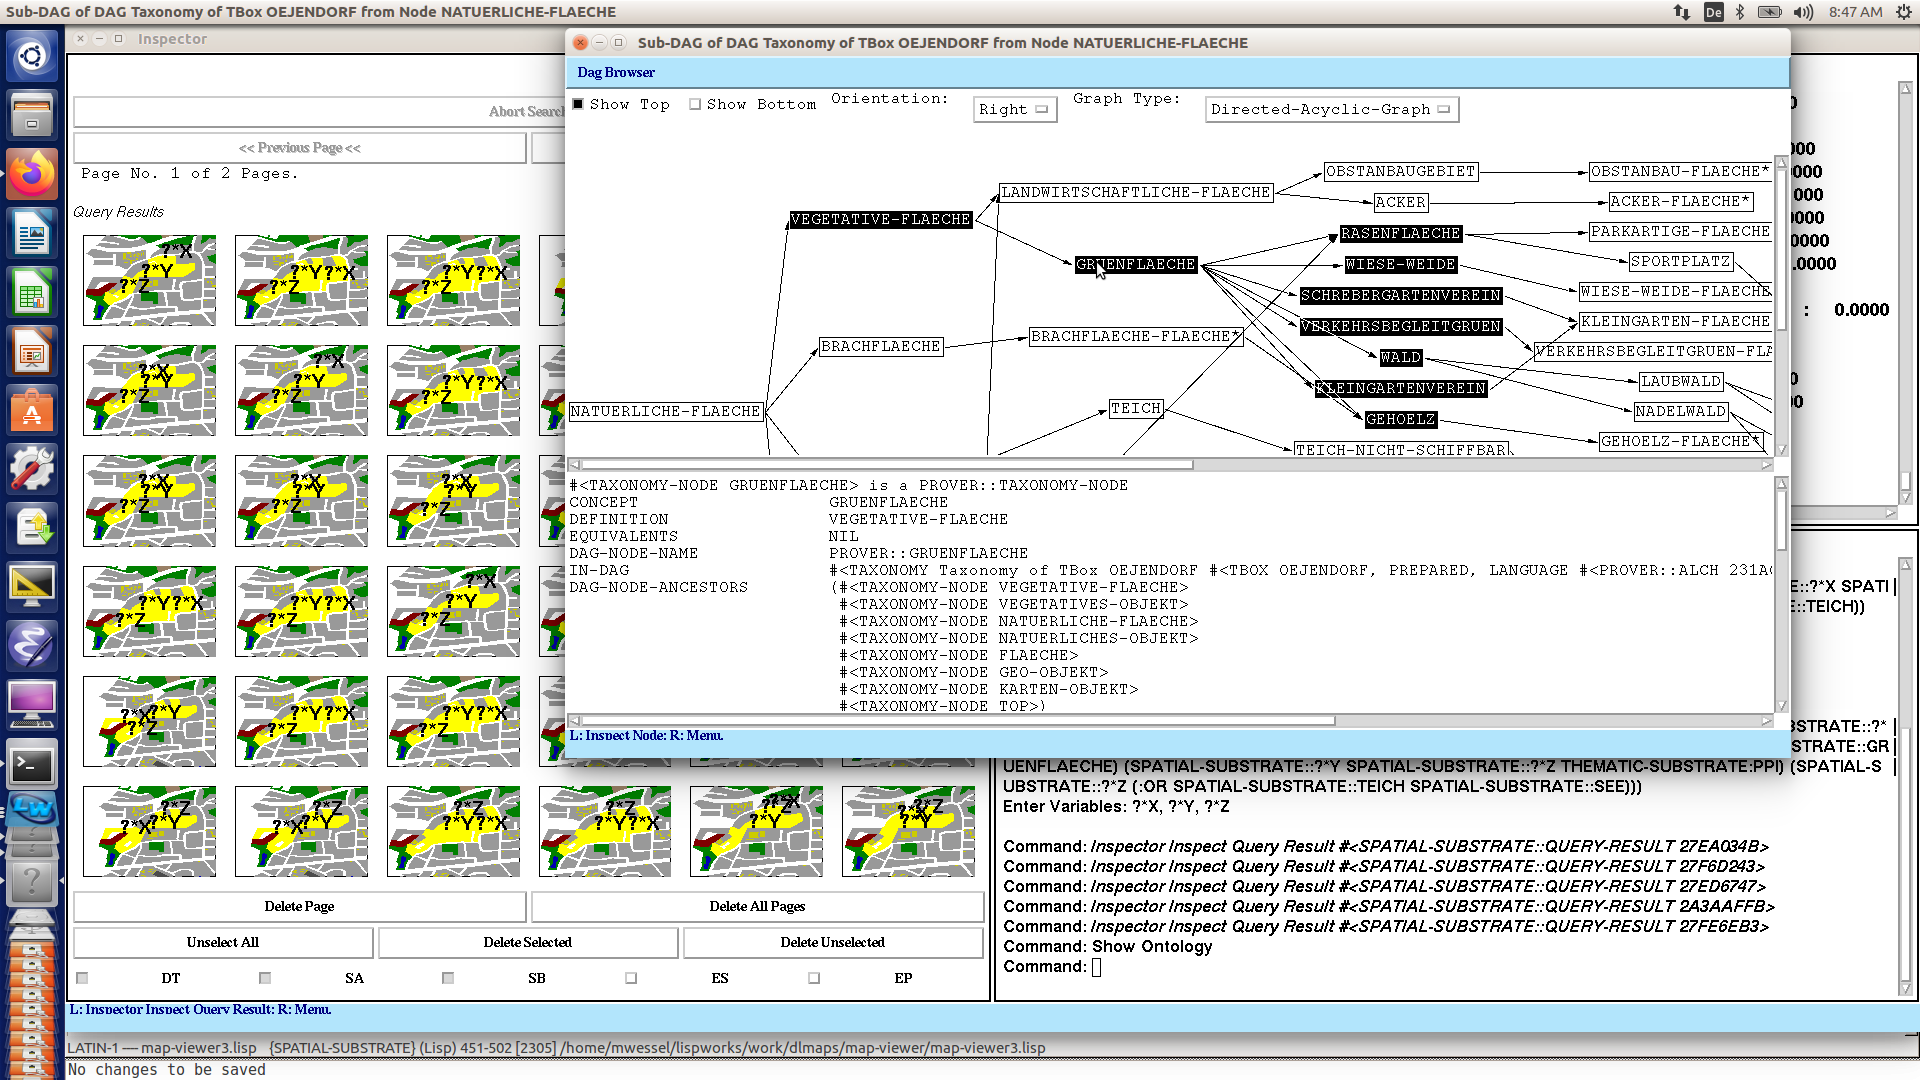Image resolution: width=1920 pixels, height=1080 pixels.
Task: Open LibreOffice Impress from the dock
Action: [32, 353]
